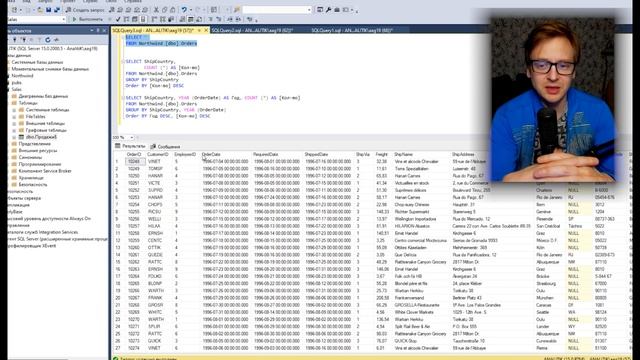
Task: Collapse the SELECT ShipCountry, YEAR query block
Action: (x=123, y=98)
